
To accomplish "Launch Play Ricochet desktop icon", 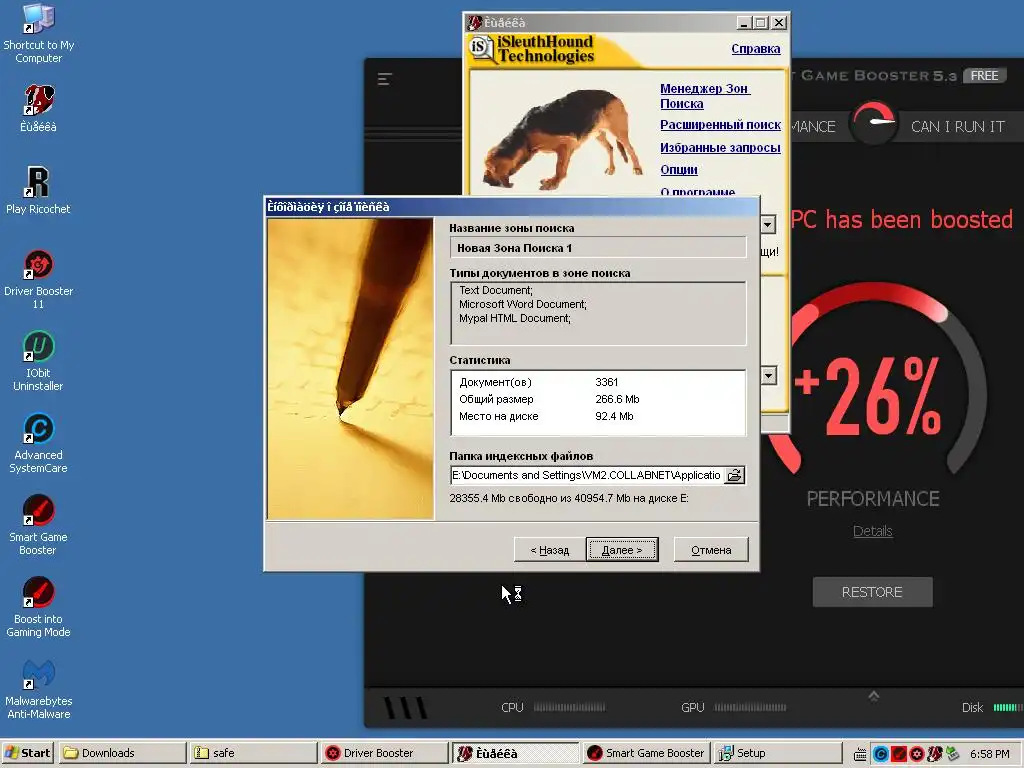I will pyautogui.click(x=39, y=190).
